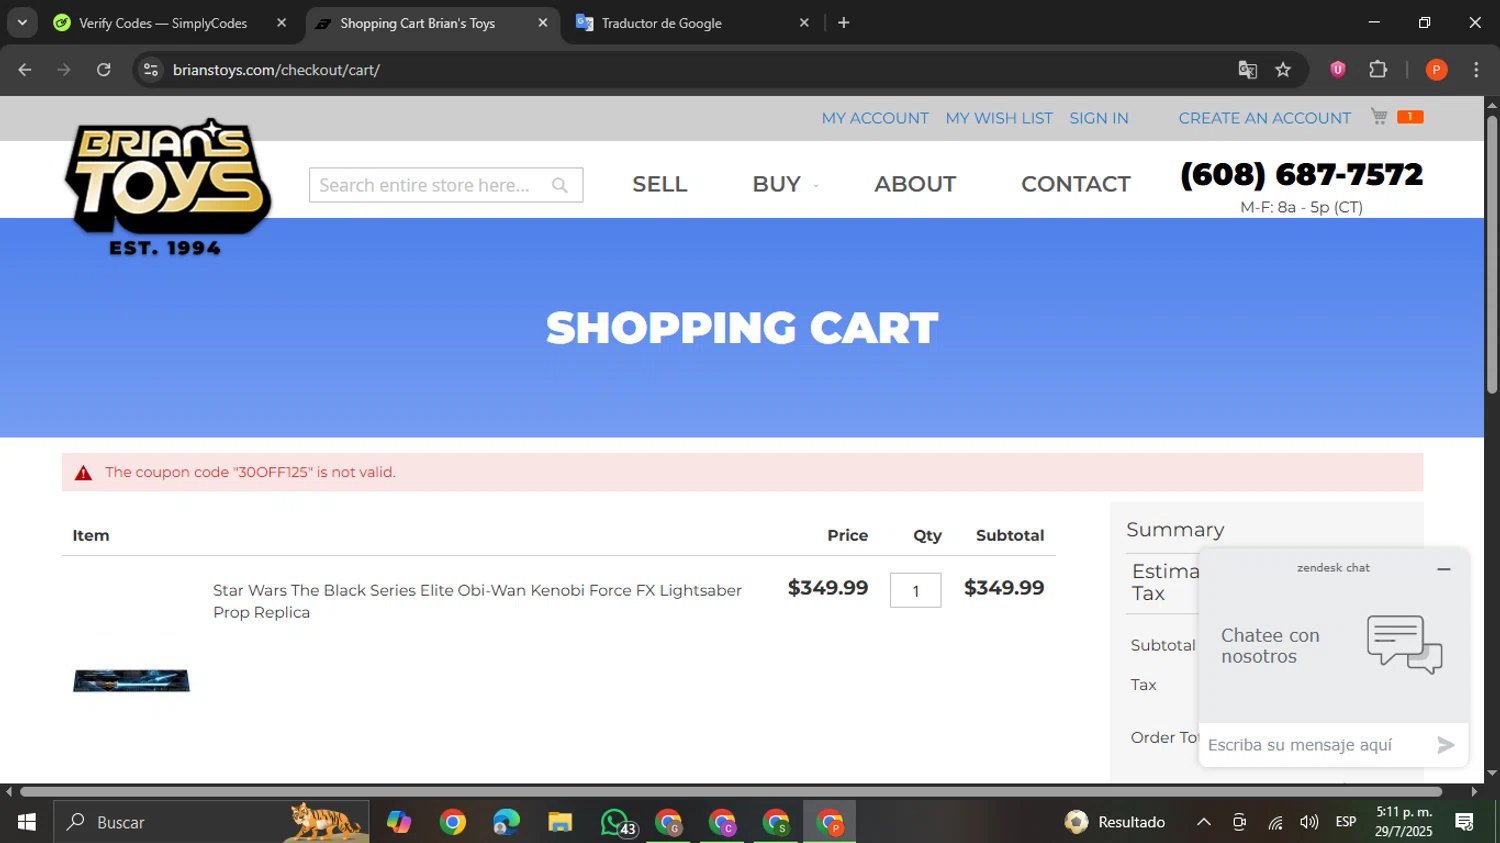Click the browser address bar URL

276,69
